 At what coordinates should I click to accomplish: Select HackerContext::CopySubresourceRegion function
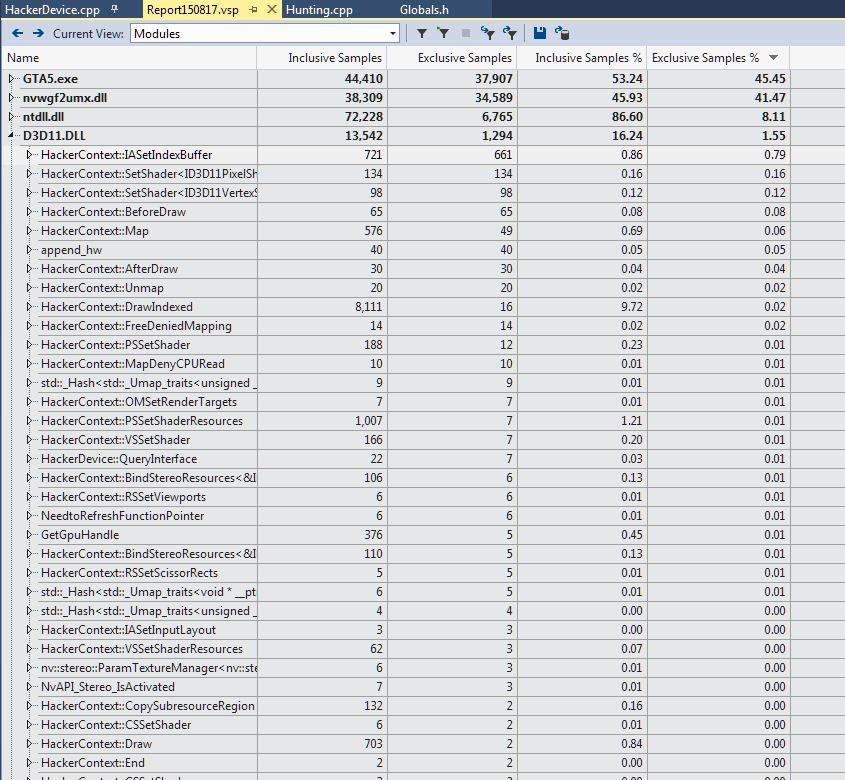tap(148, 706)
